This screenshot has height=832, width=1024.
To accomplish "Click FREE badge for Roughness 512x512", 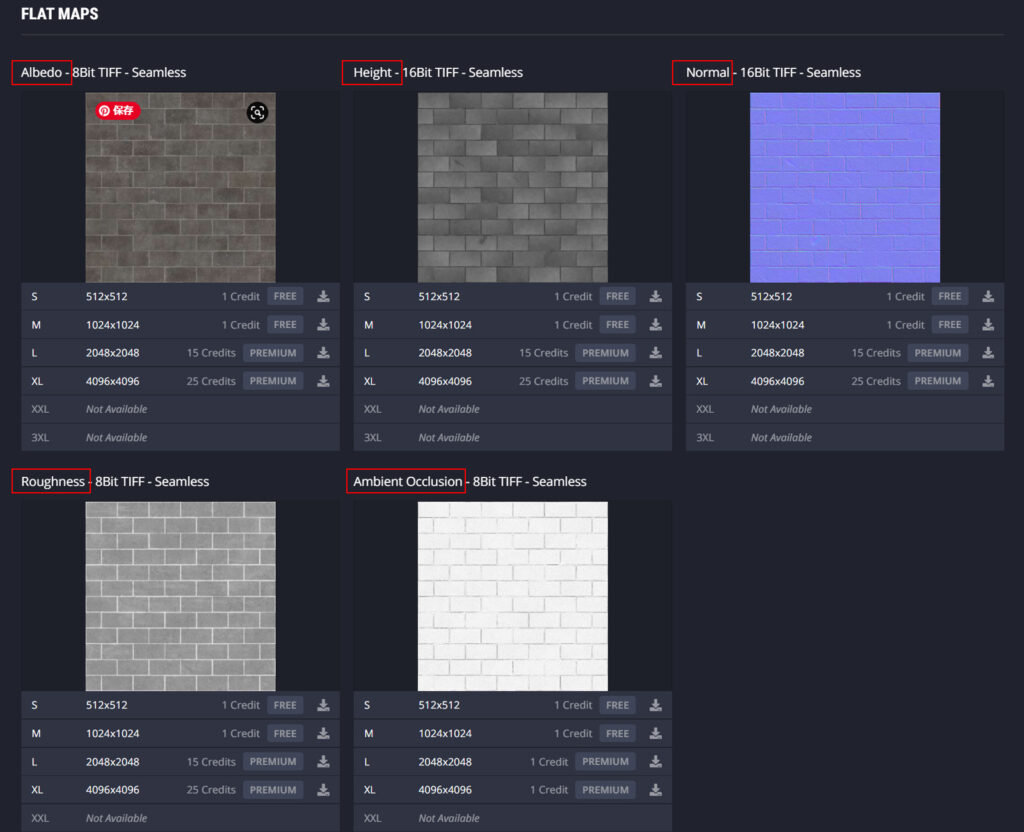I will click(x=285, y=705).
